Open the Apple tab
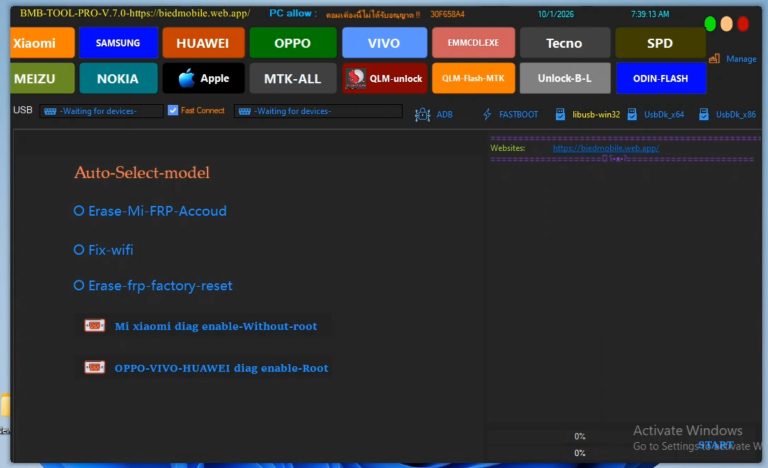The image size is (768, 468). 203,78
